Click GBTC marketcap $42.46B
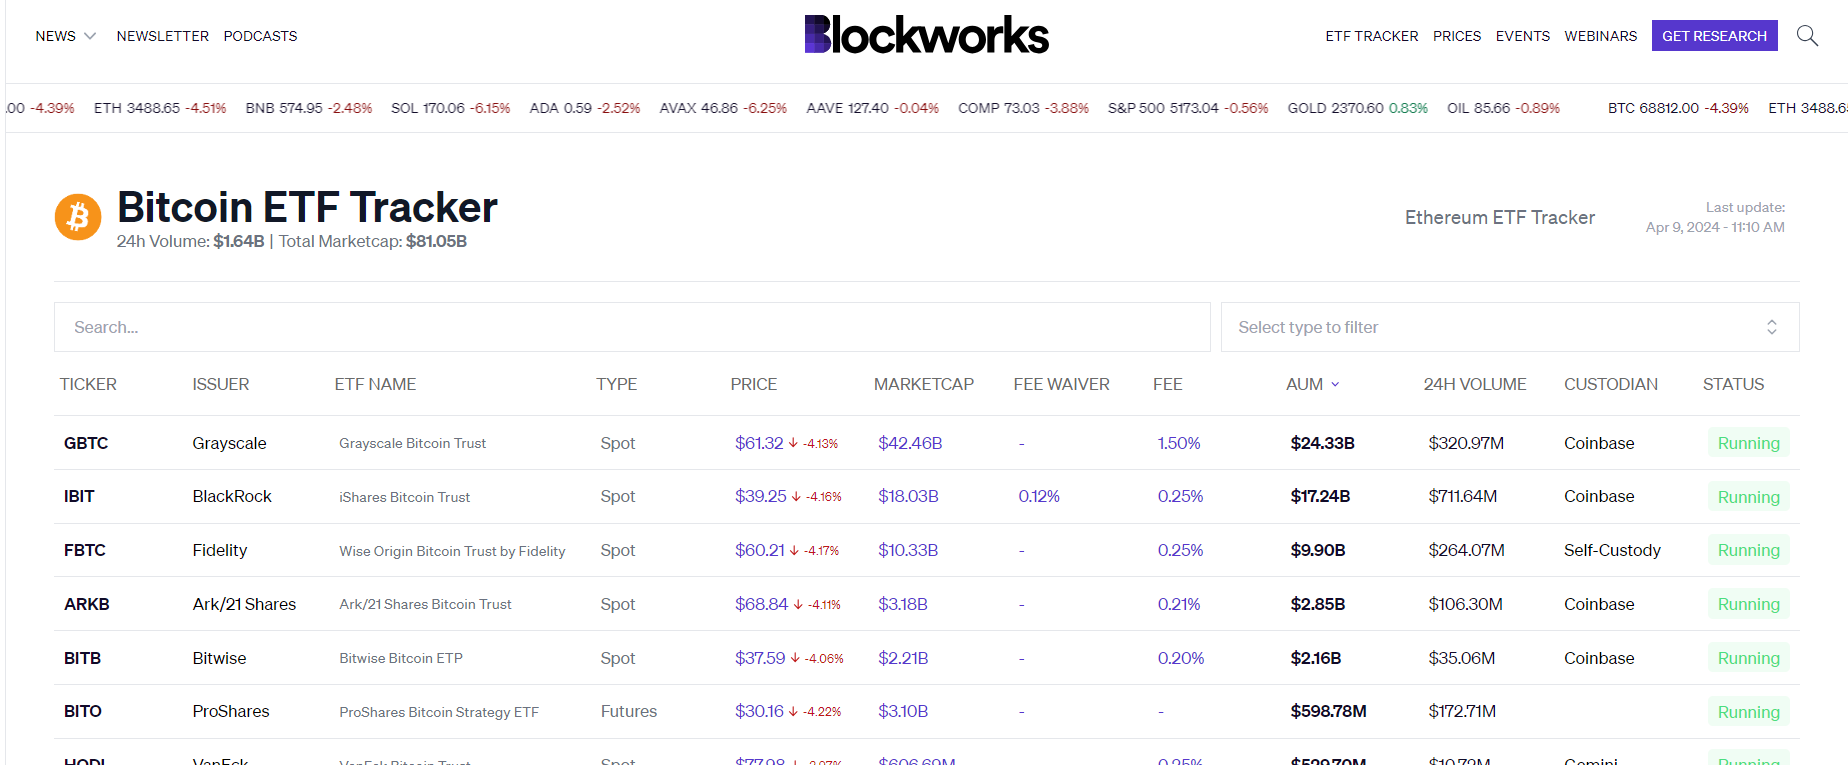The width and height of the screenshot is (1848, 765). click(910, 443)
